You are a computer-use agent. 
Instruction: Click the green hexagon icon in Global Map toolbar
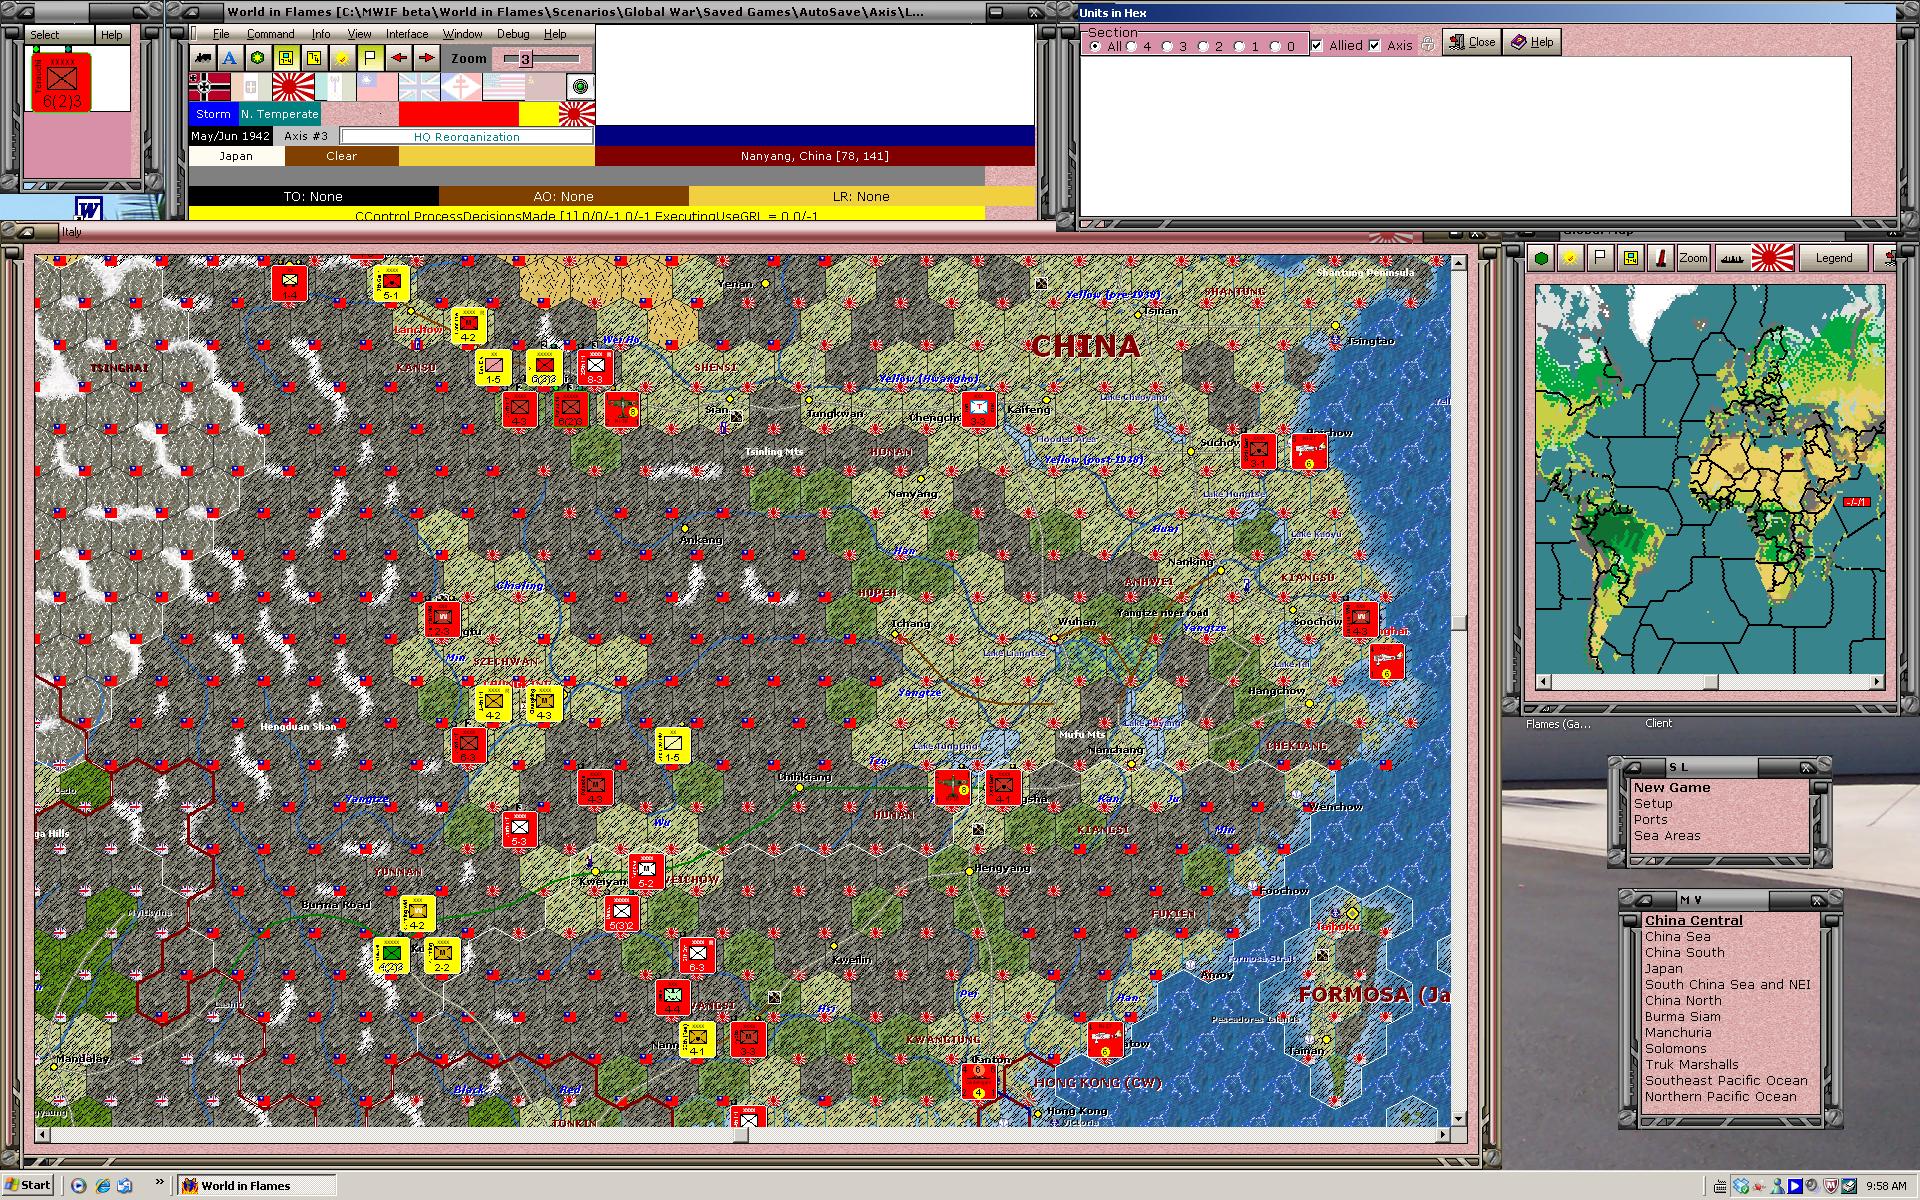click(1542, 258)
